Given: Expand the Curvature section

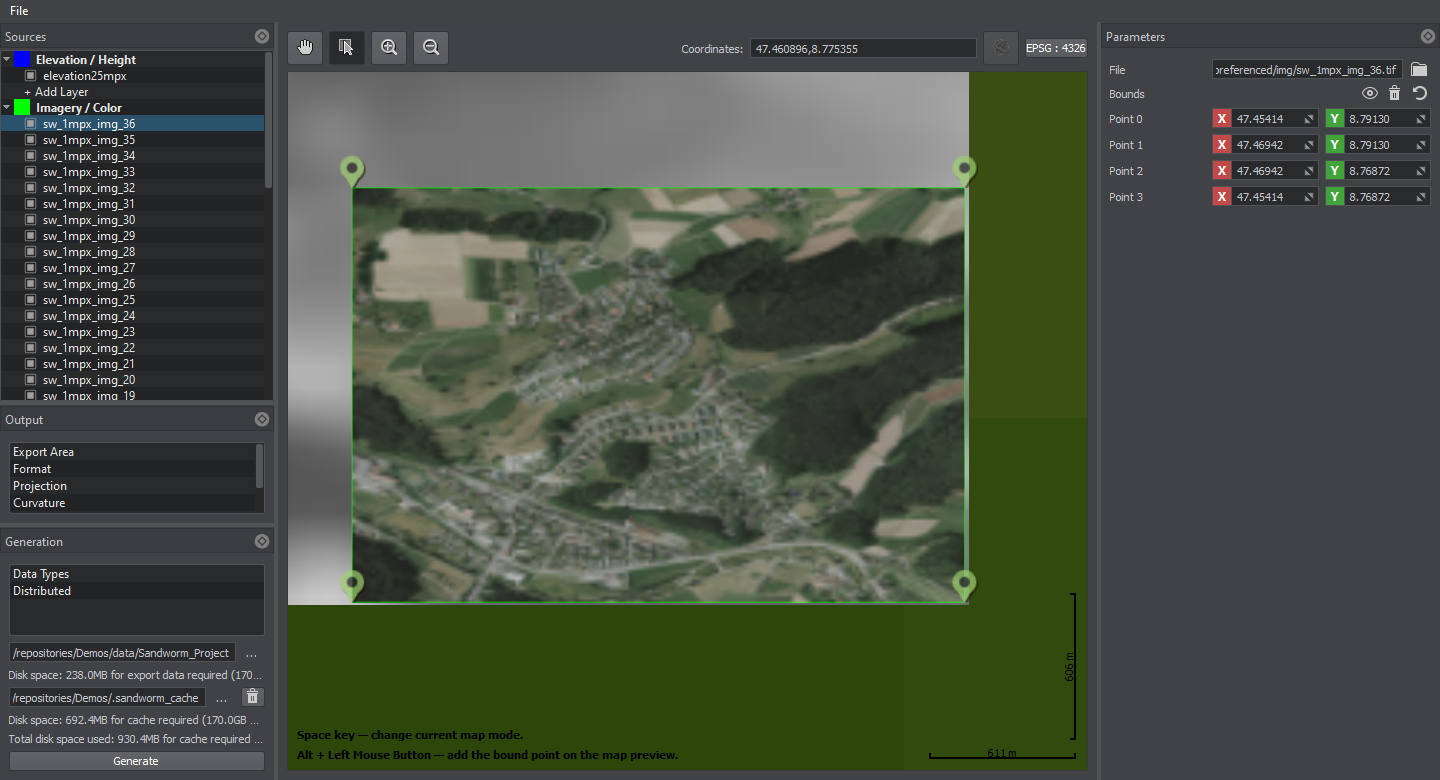Looking at the screenshot, I should 132,503.
